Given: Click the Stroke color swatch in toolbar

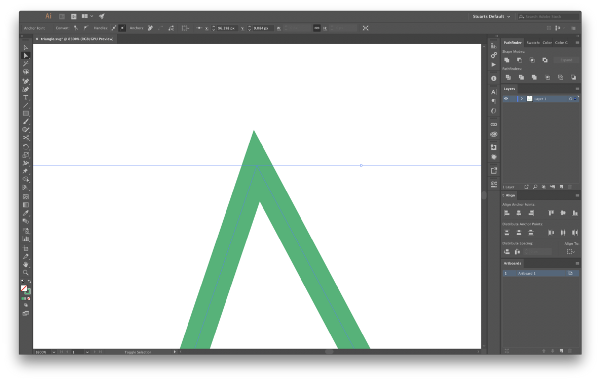Looking at the screenshot, I should click(28, 292).
